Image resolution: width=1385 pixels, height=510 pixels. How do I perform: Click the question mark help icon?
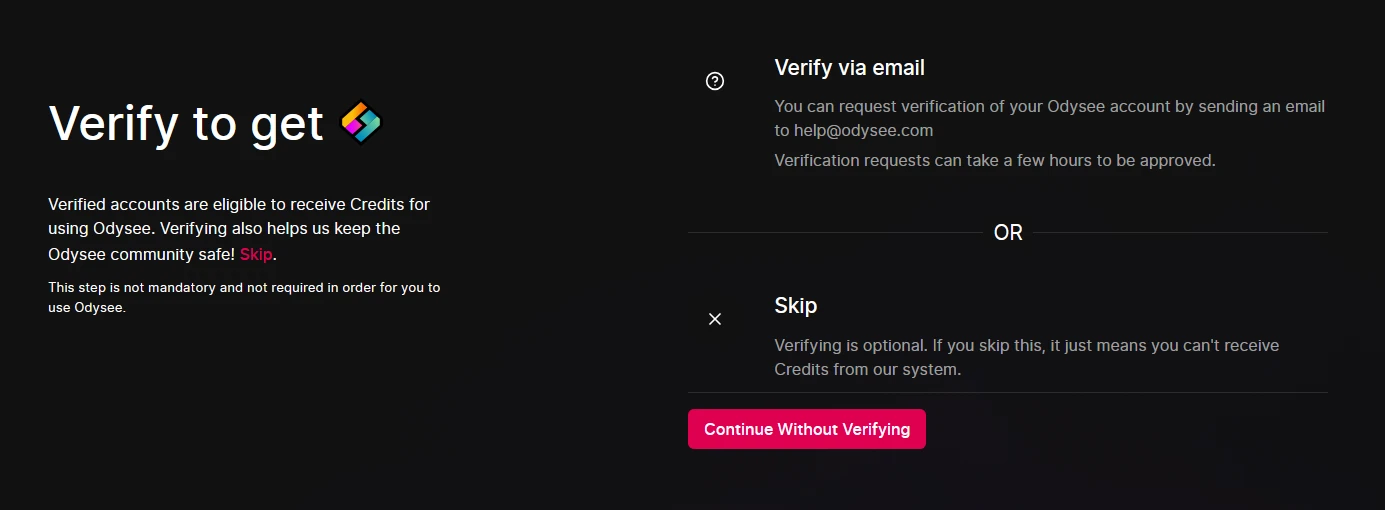(x=715, y=82)
